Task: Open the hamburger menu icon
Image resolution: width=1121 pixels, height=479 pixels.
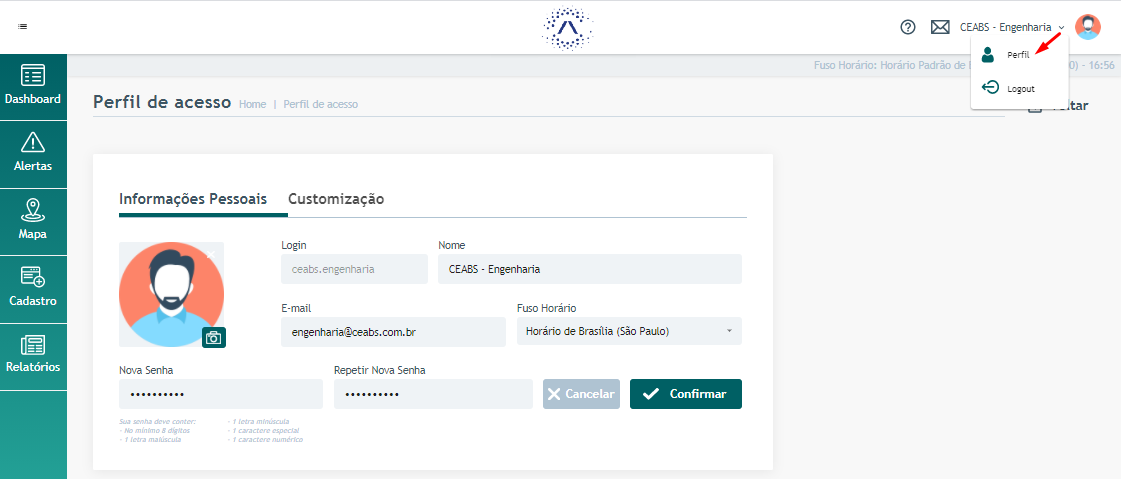Action: pyautogui.click(x=23, y=26)
